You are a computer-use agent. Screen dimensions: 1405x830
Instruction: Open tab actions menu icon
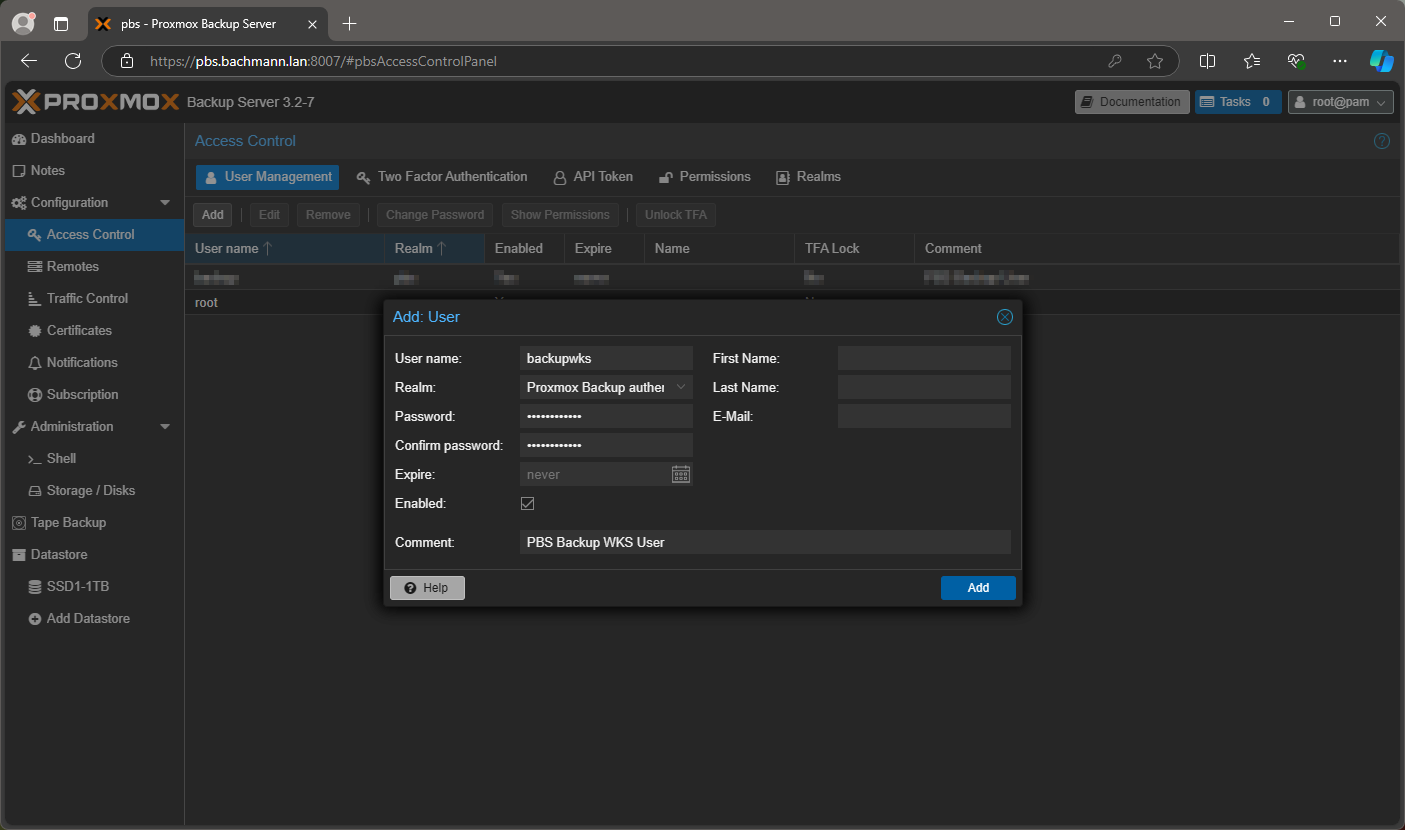[61, 23]
